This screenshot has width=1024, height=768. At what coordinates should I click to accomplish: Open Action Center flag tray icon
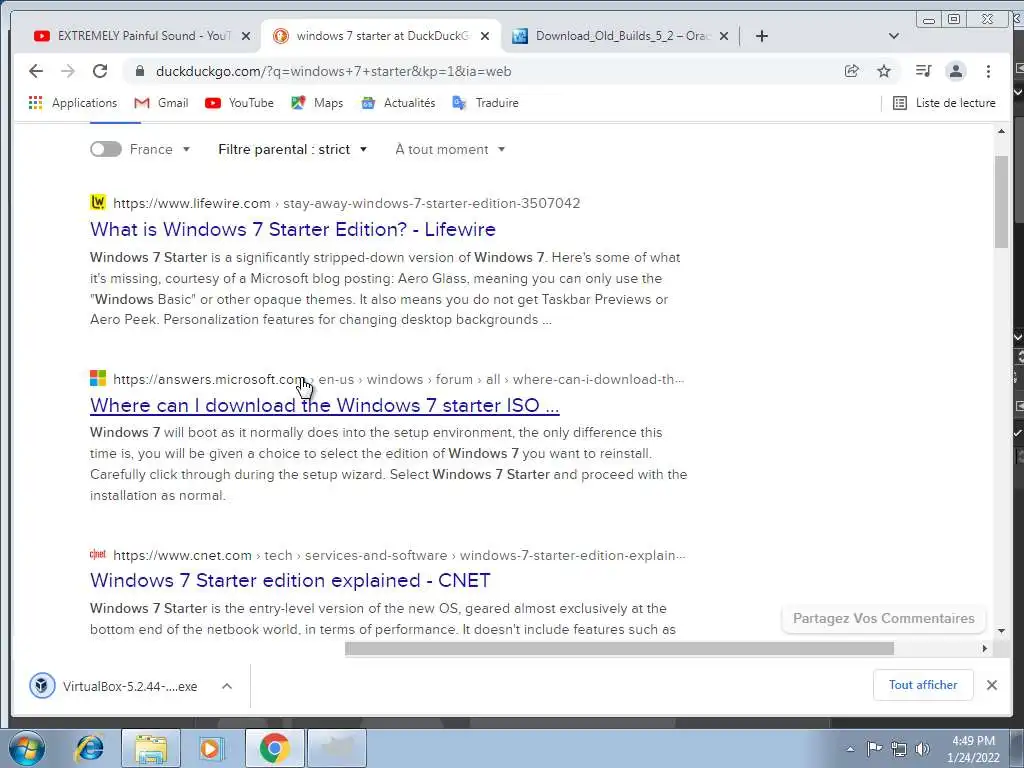(x=874, y=749)
